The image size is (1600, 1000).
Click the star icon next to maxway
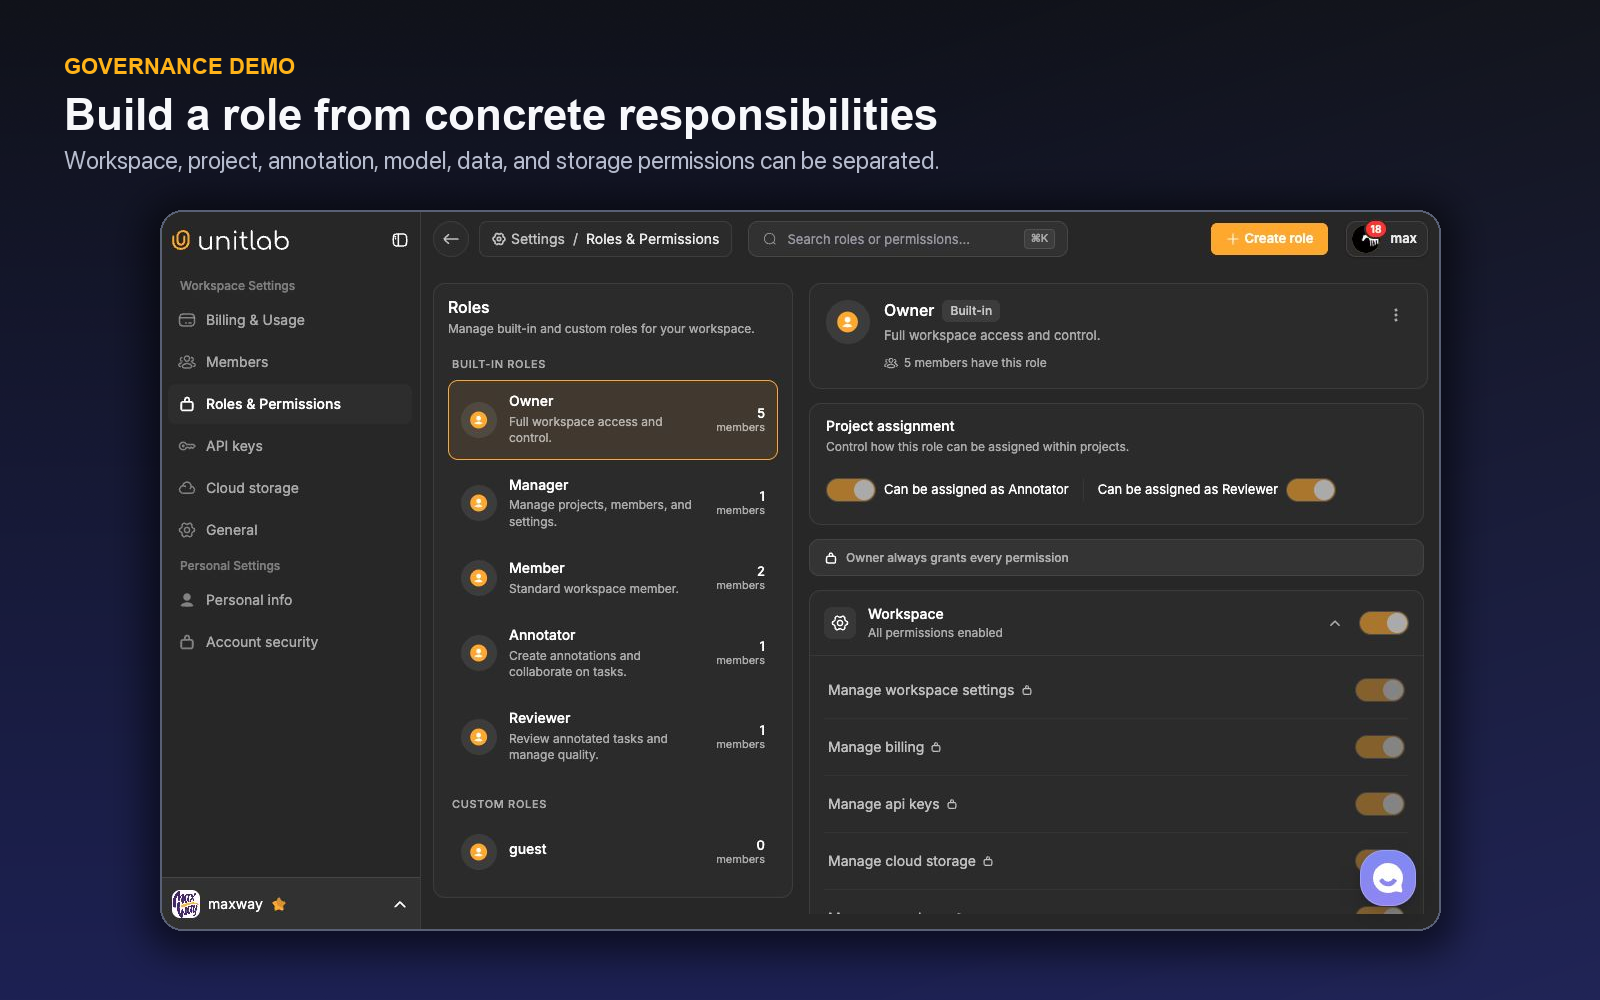click(279, 904)
